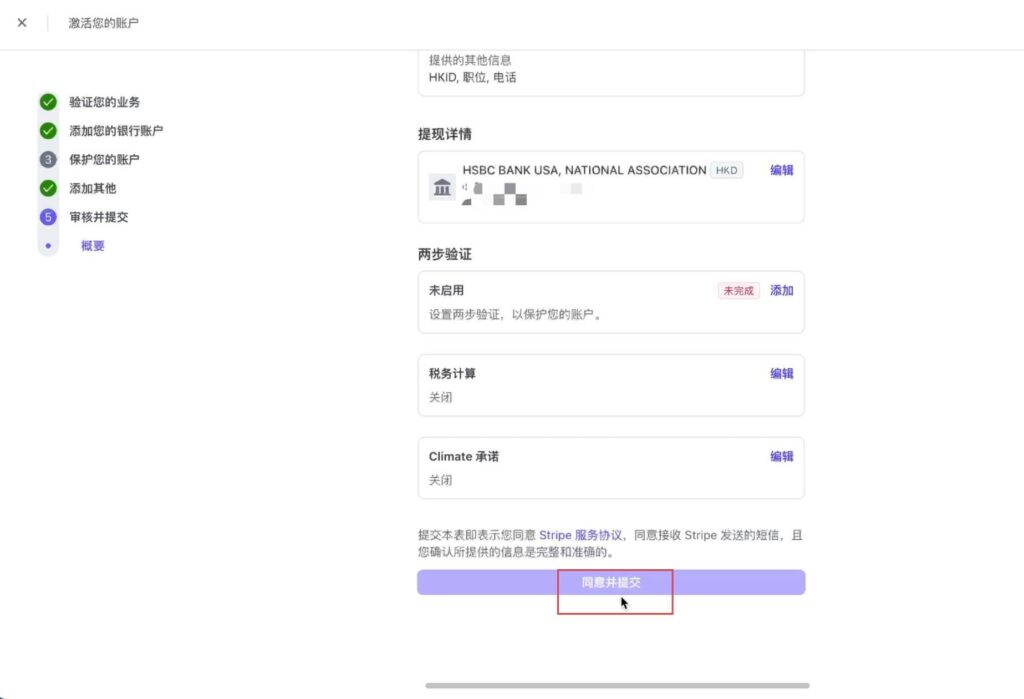Select the 概要 sub-step
Image resolution: width=1024 pixels, height=699 pixels.
click(93, 246)
